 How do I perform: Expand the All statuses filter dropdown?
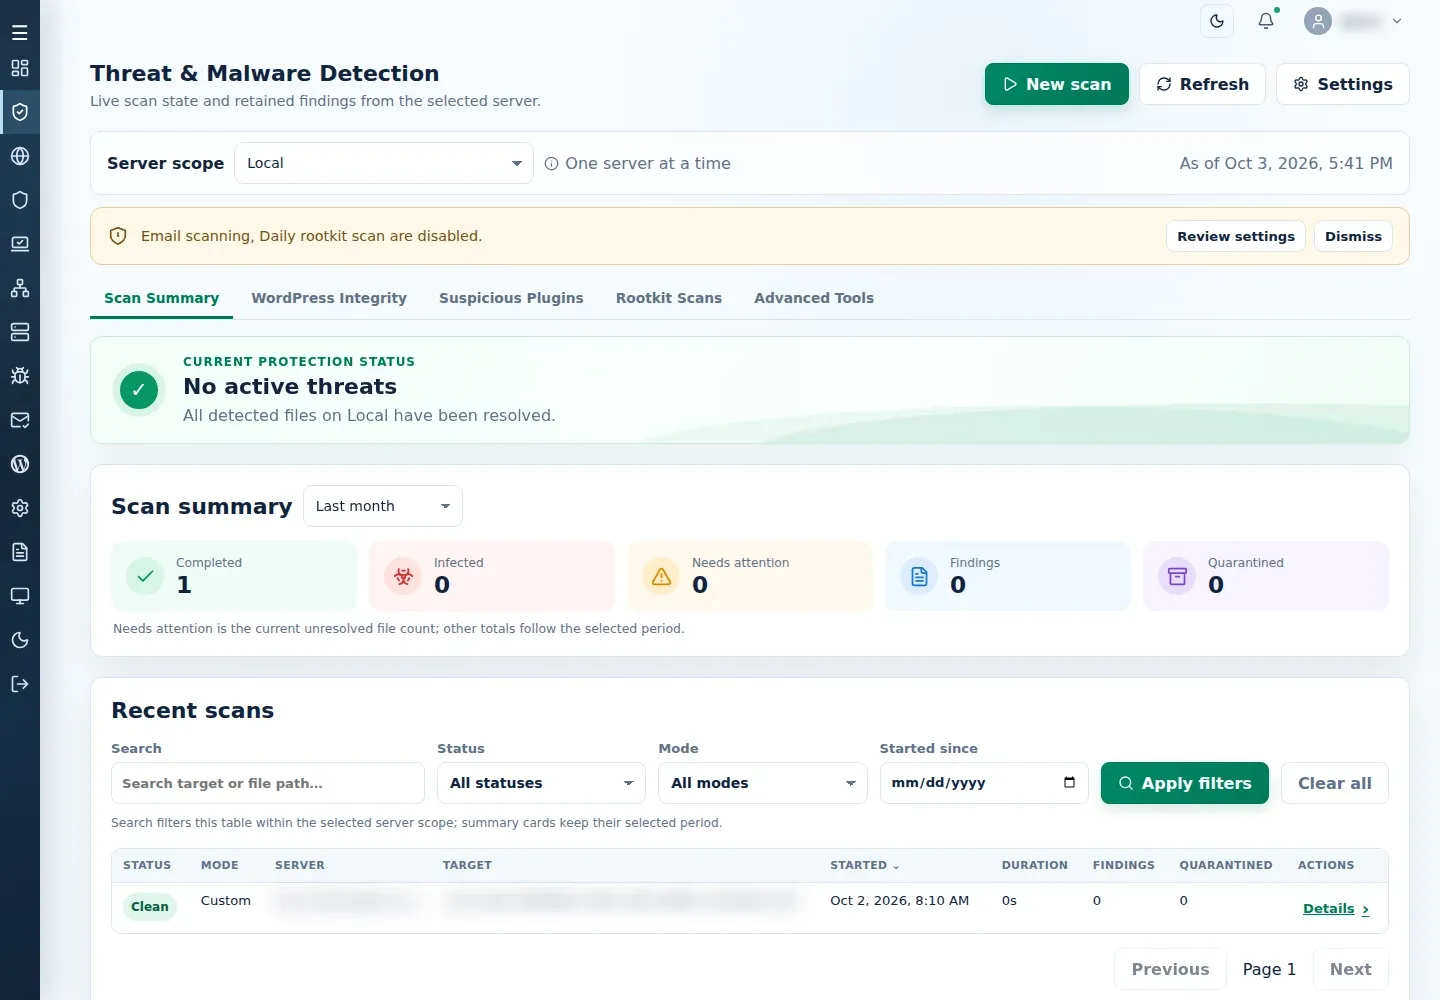pos(541,783)
